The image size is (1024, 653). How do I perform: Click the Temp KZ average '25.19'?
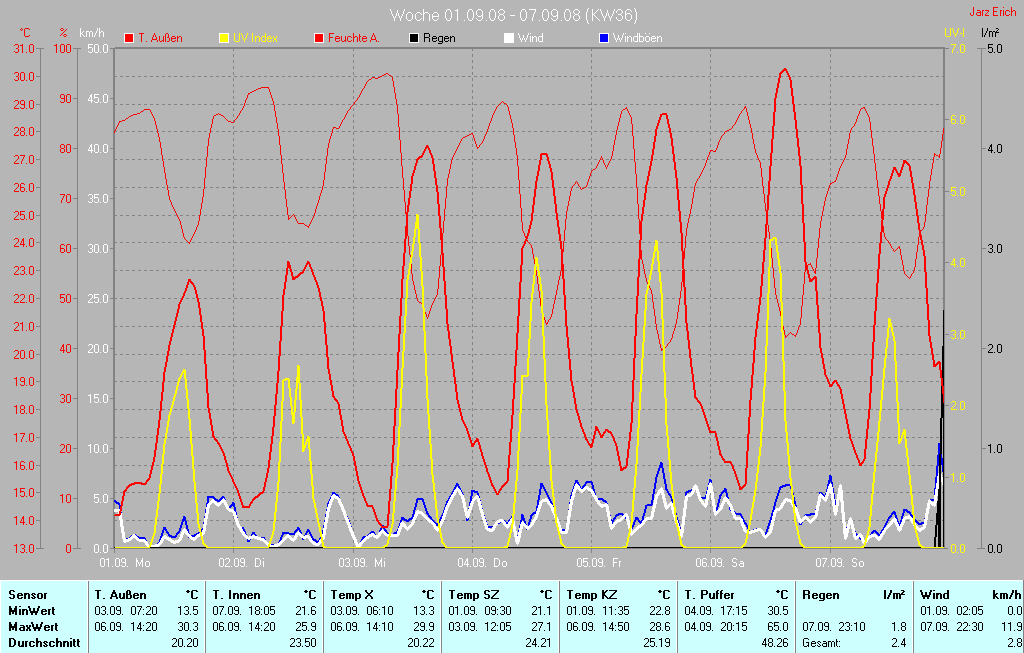click(x=656, y=643)
